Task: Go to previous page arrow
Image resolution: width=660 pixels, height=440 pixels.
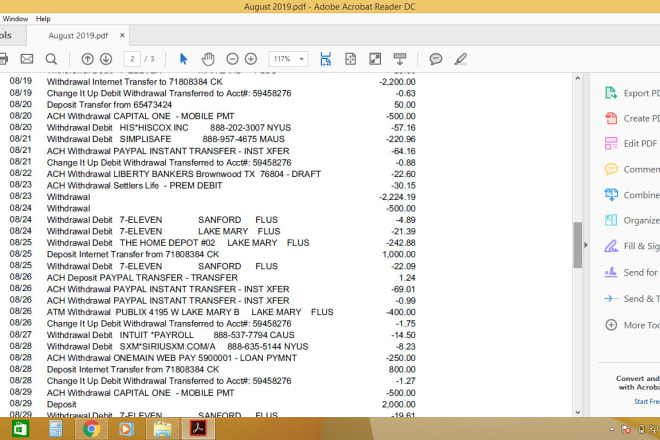Action: coord(88,59)
